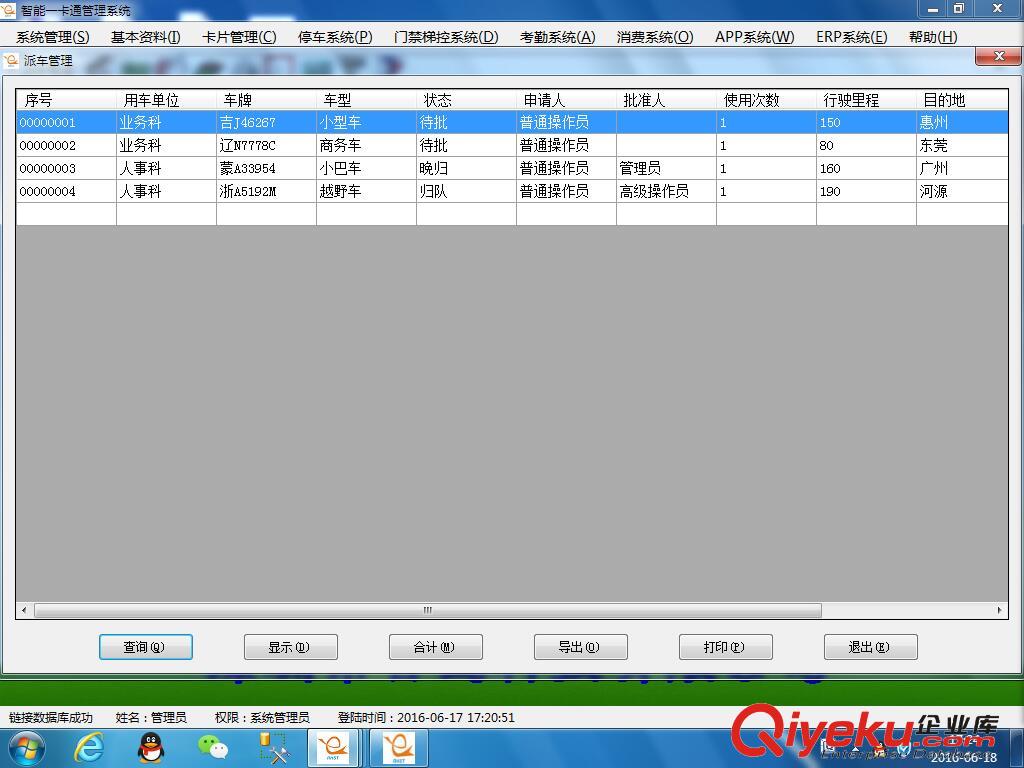This screenshot has width=1024, height=768.
Task: Click destination cell 河源
Action: pos(961,191)
